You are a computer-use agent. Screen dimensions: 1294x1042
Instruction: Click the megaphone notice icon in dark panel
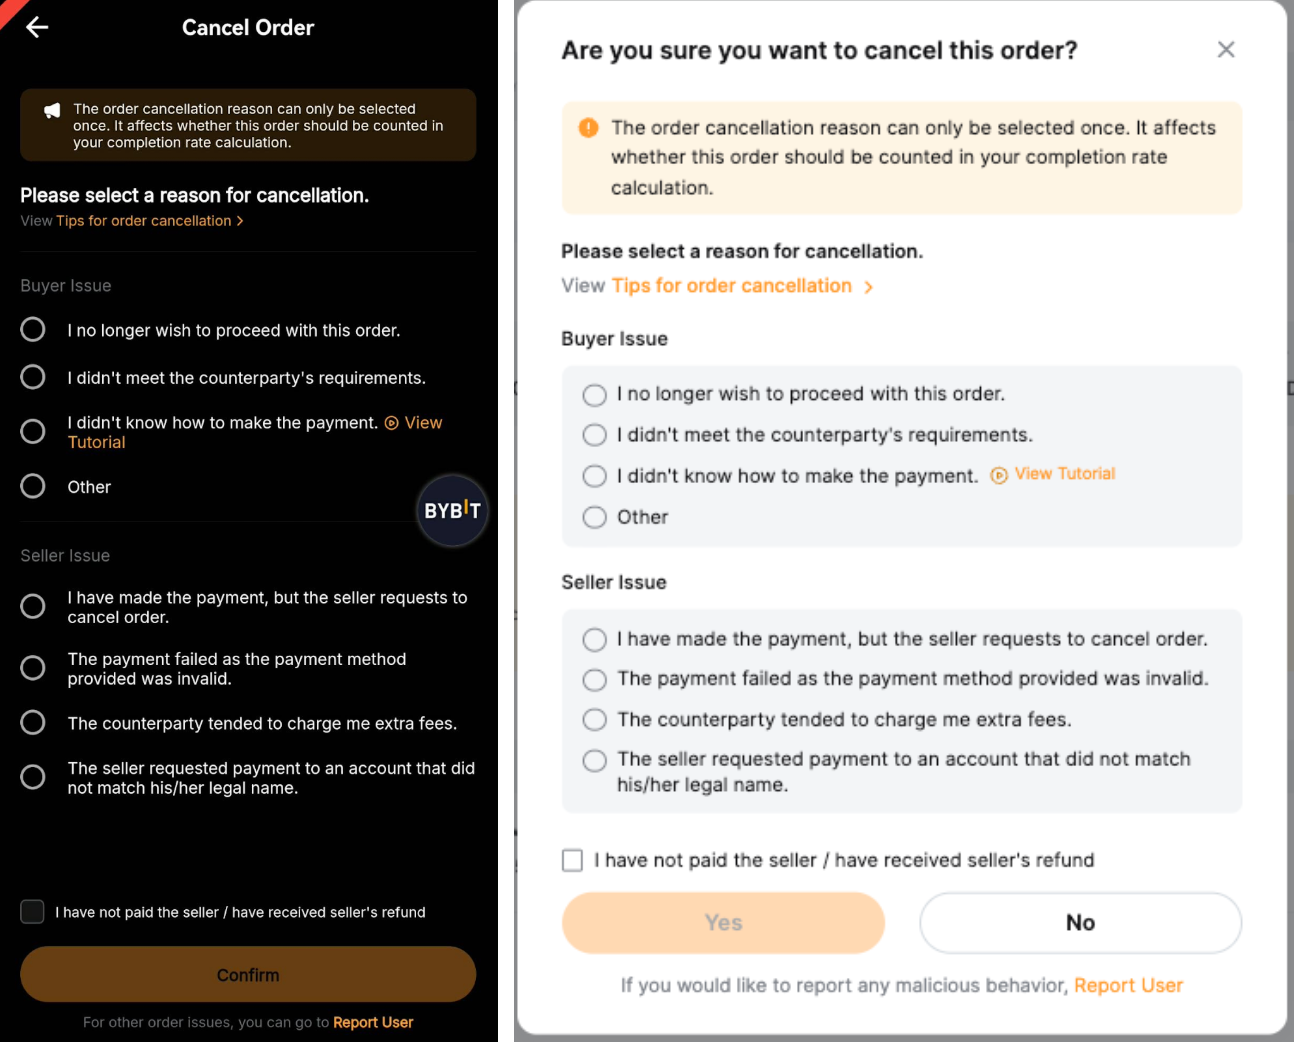(x=52, y=111)
